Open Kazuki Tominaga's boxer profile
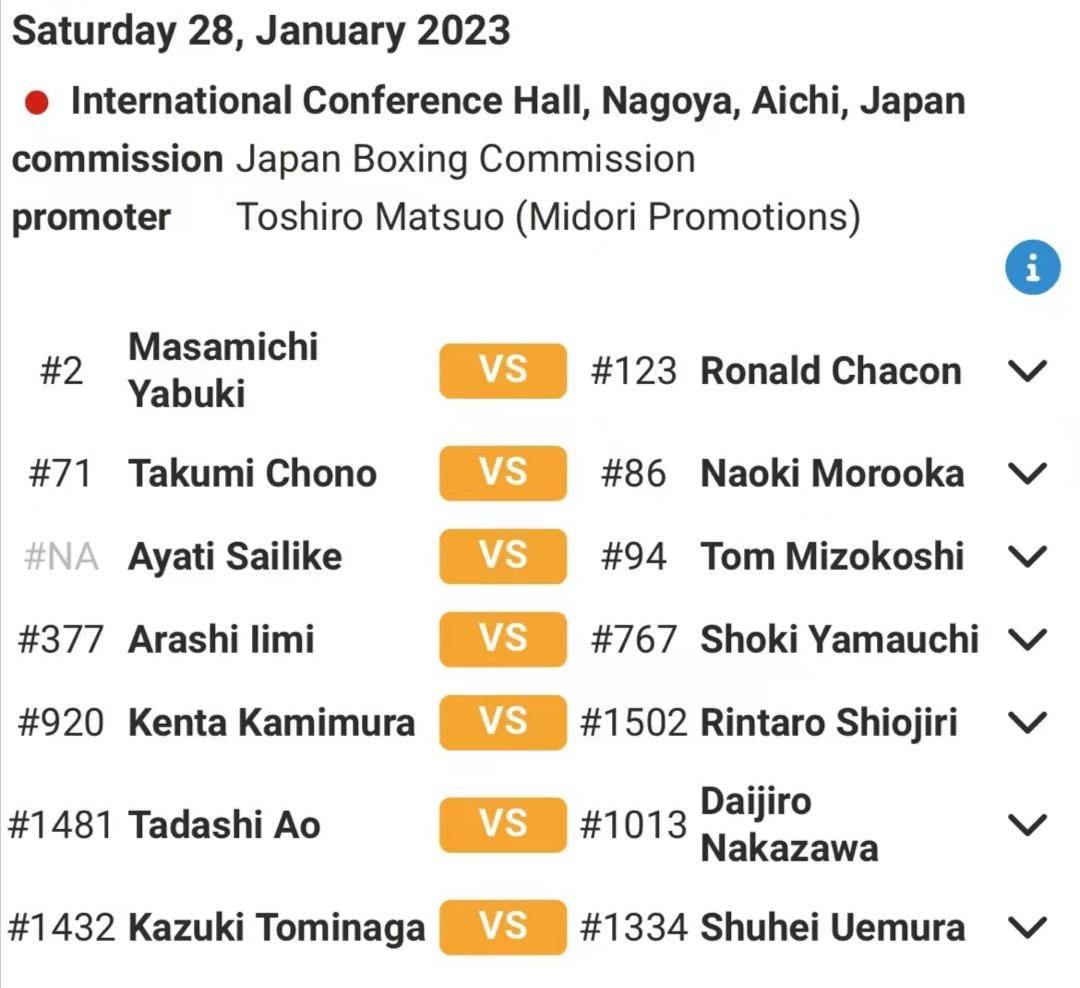The height and width of the screenshot is (988, 1080). pyautogui.click(x=276, y=927)
